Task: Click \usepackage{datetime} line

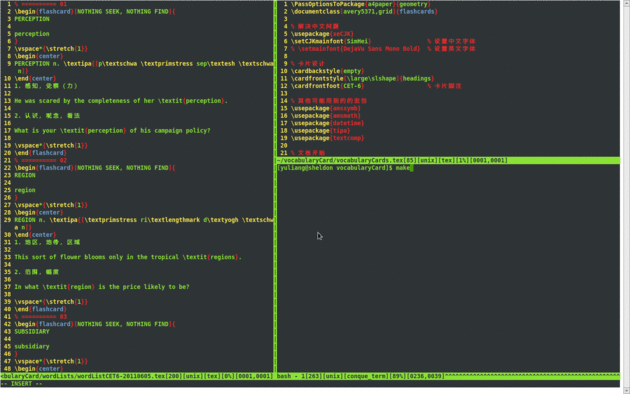Action: (x=327, y=123)
